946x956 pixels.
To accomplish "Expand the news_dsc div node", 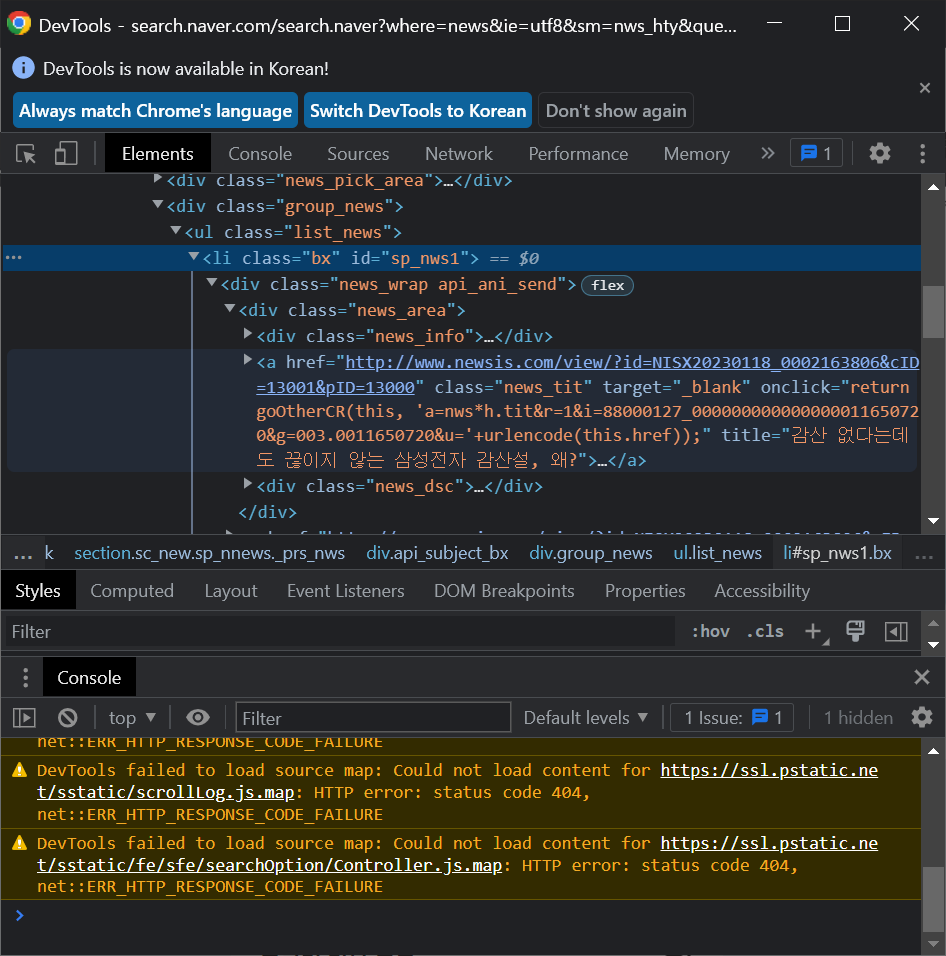I will 247,484.
